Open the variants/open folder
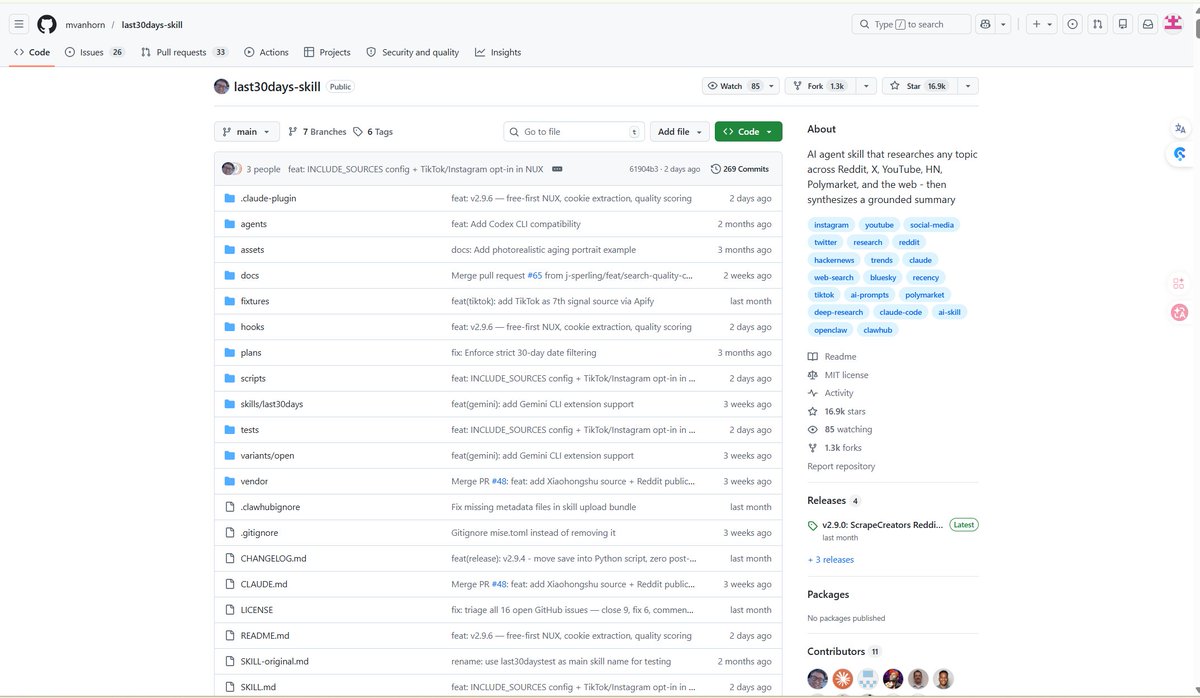 (267, 456)
